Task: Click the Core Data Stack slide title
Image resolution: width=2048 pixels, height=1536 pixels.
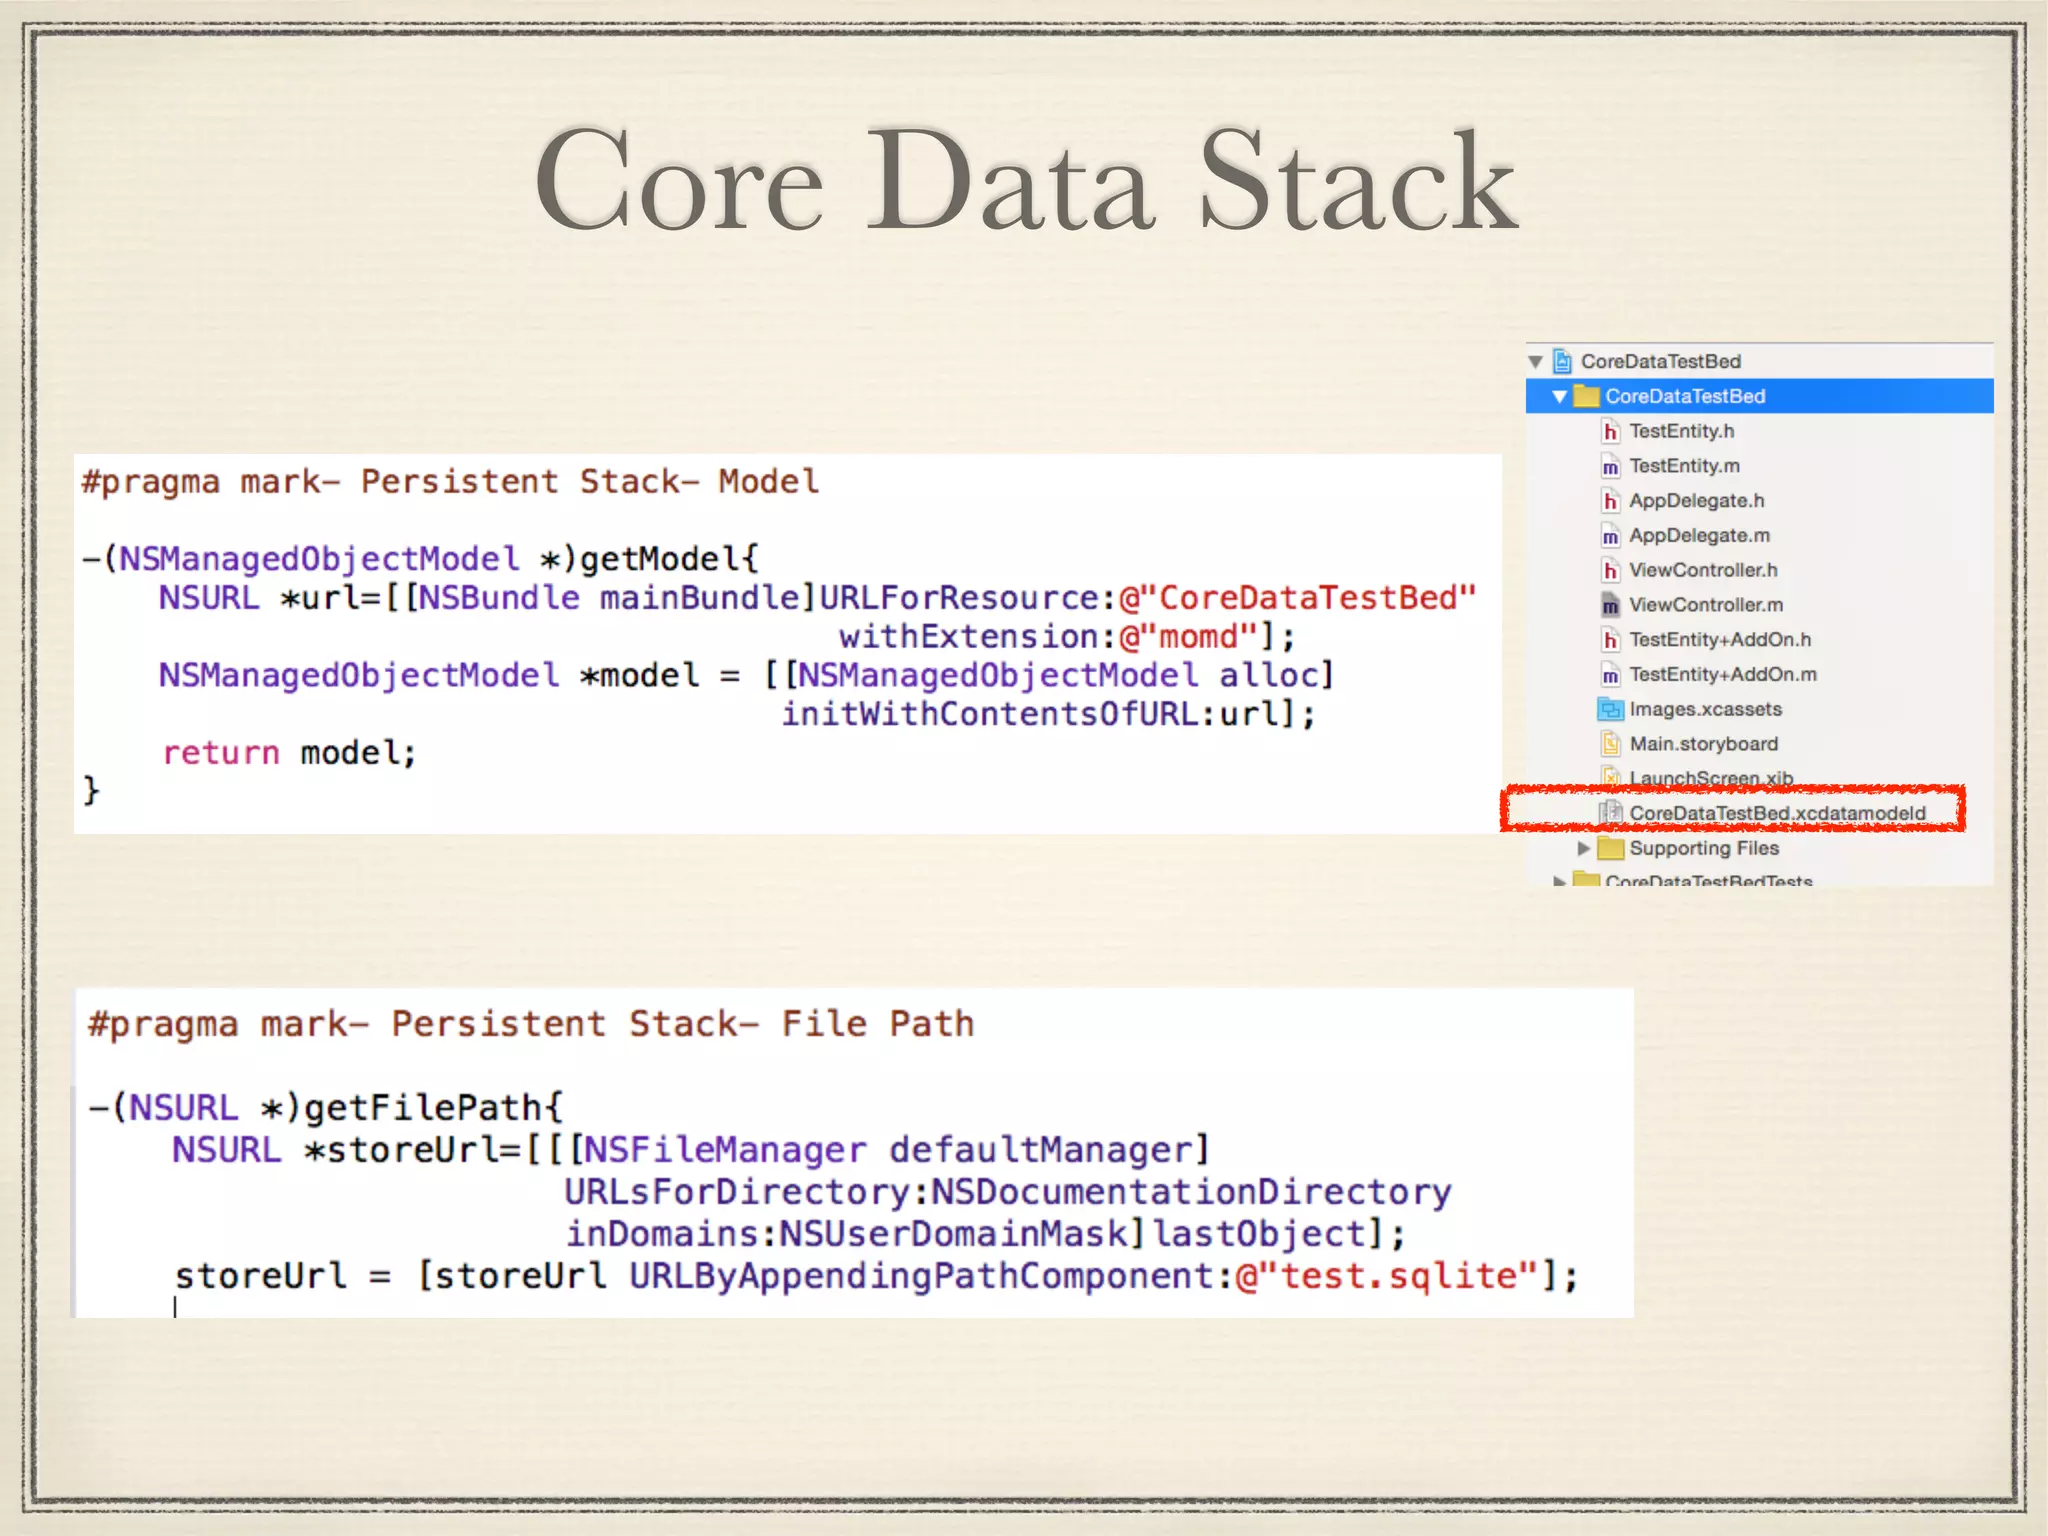Action: pyautogui.click(x=1026, y=182)
